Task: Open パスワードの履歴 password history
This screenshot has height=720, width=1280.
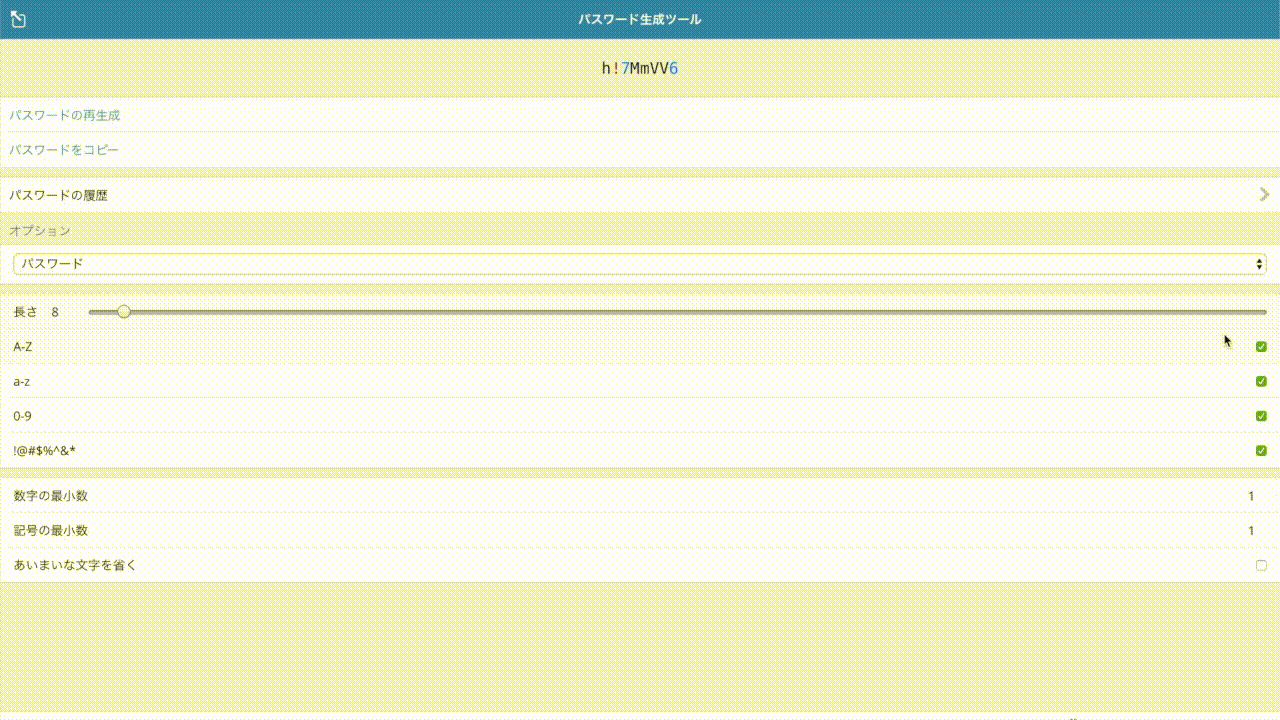Action: tap(640, 195)
